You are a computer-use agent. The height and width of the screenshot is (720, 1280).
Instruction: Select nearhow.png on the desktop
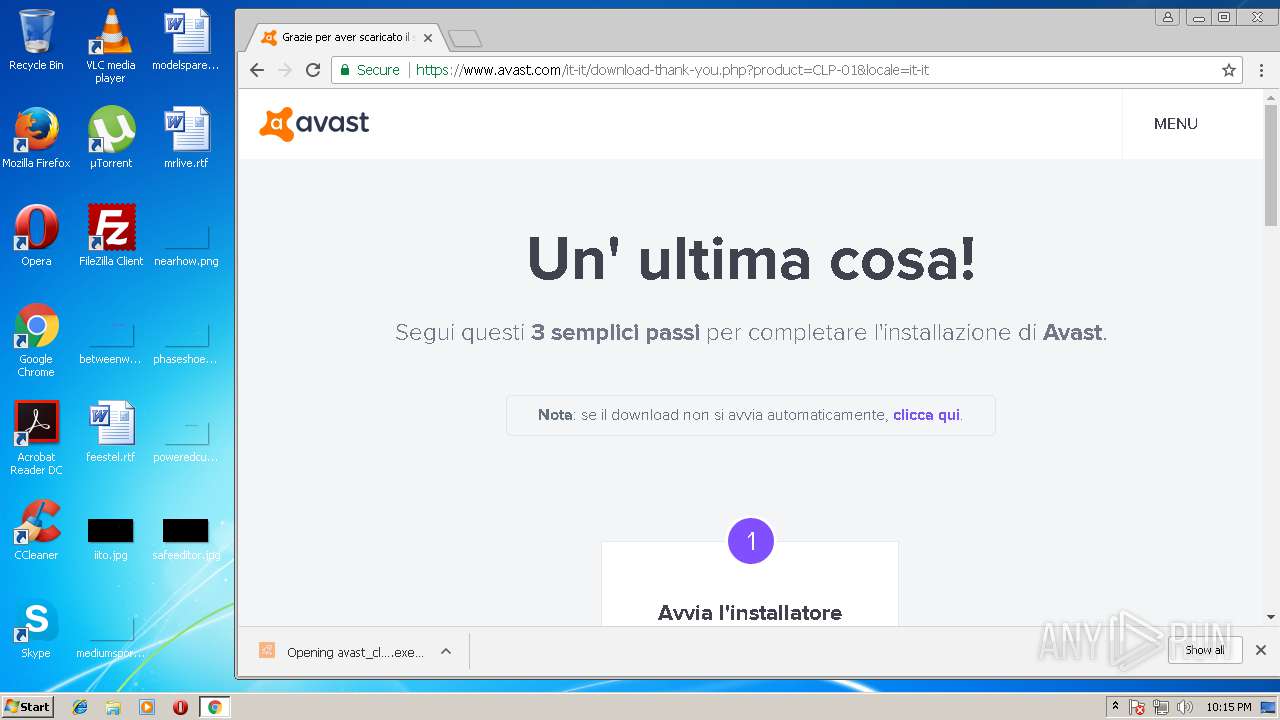pyautogui.click(x=186, y=244)
